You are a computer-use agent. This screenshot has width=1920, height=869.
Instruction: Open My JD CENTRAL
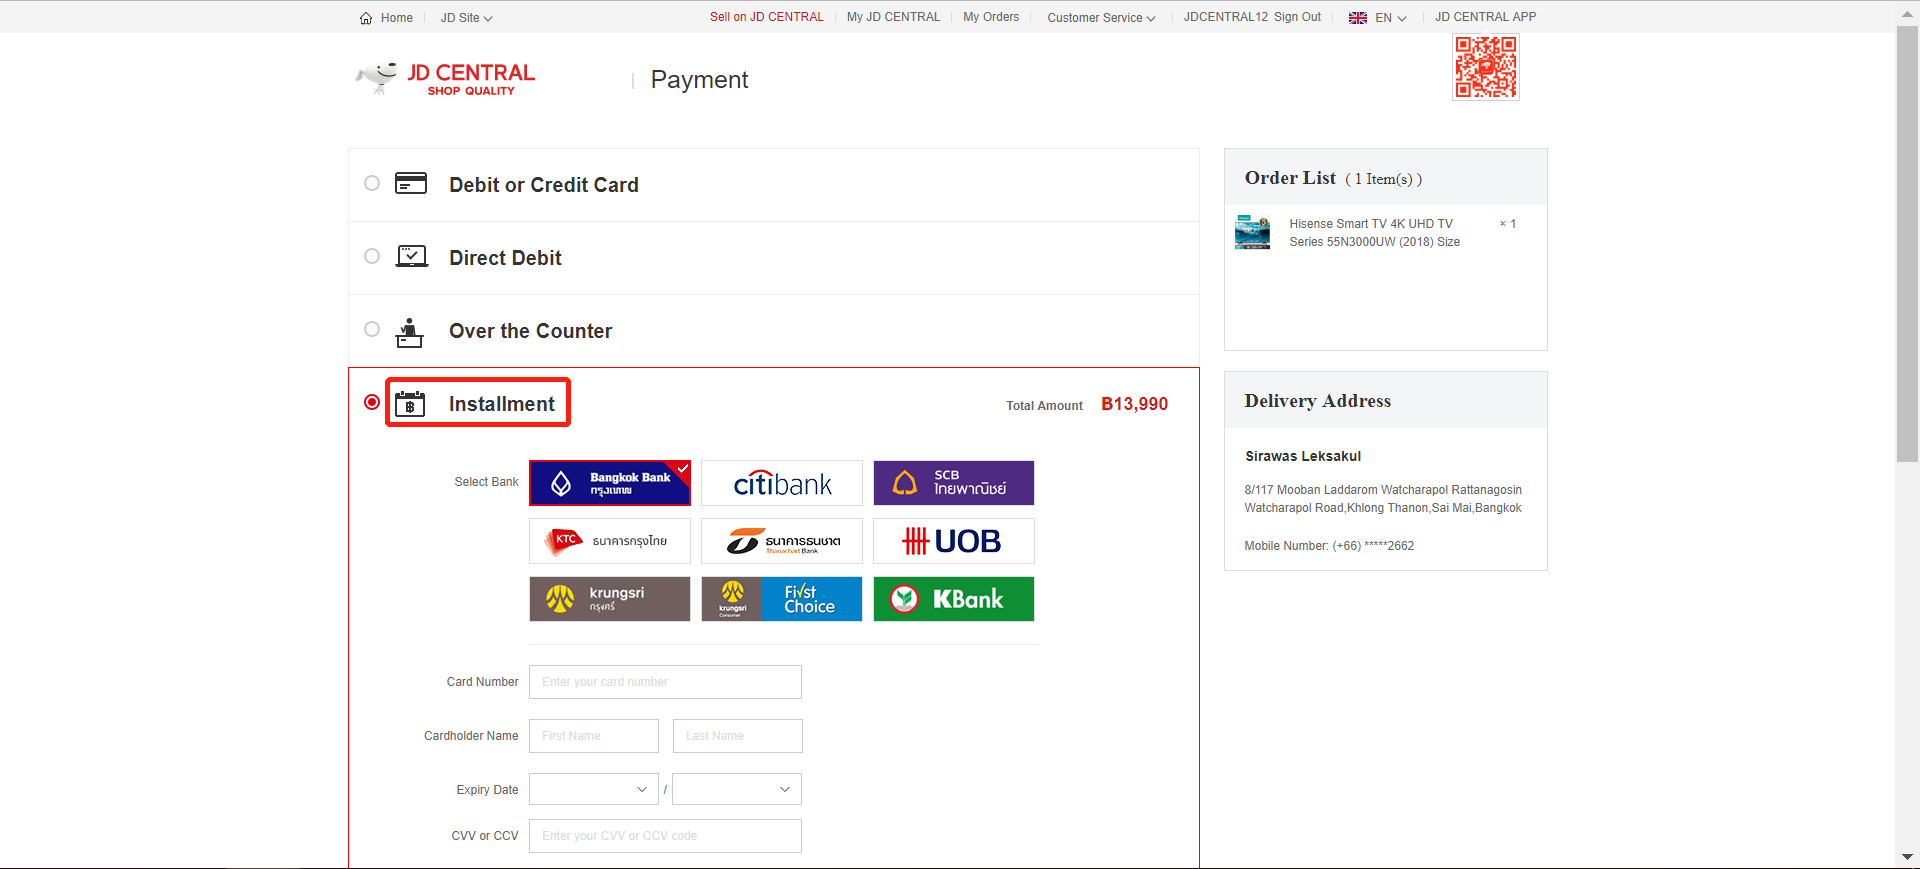894,17
